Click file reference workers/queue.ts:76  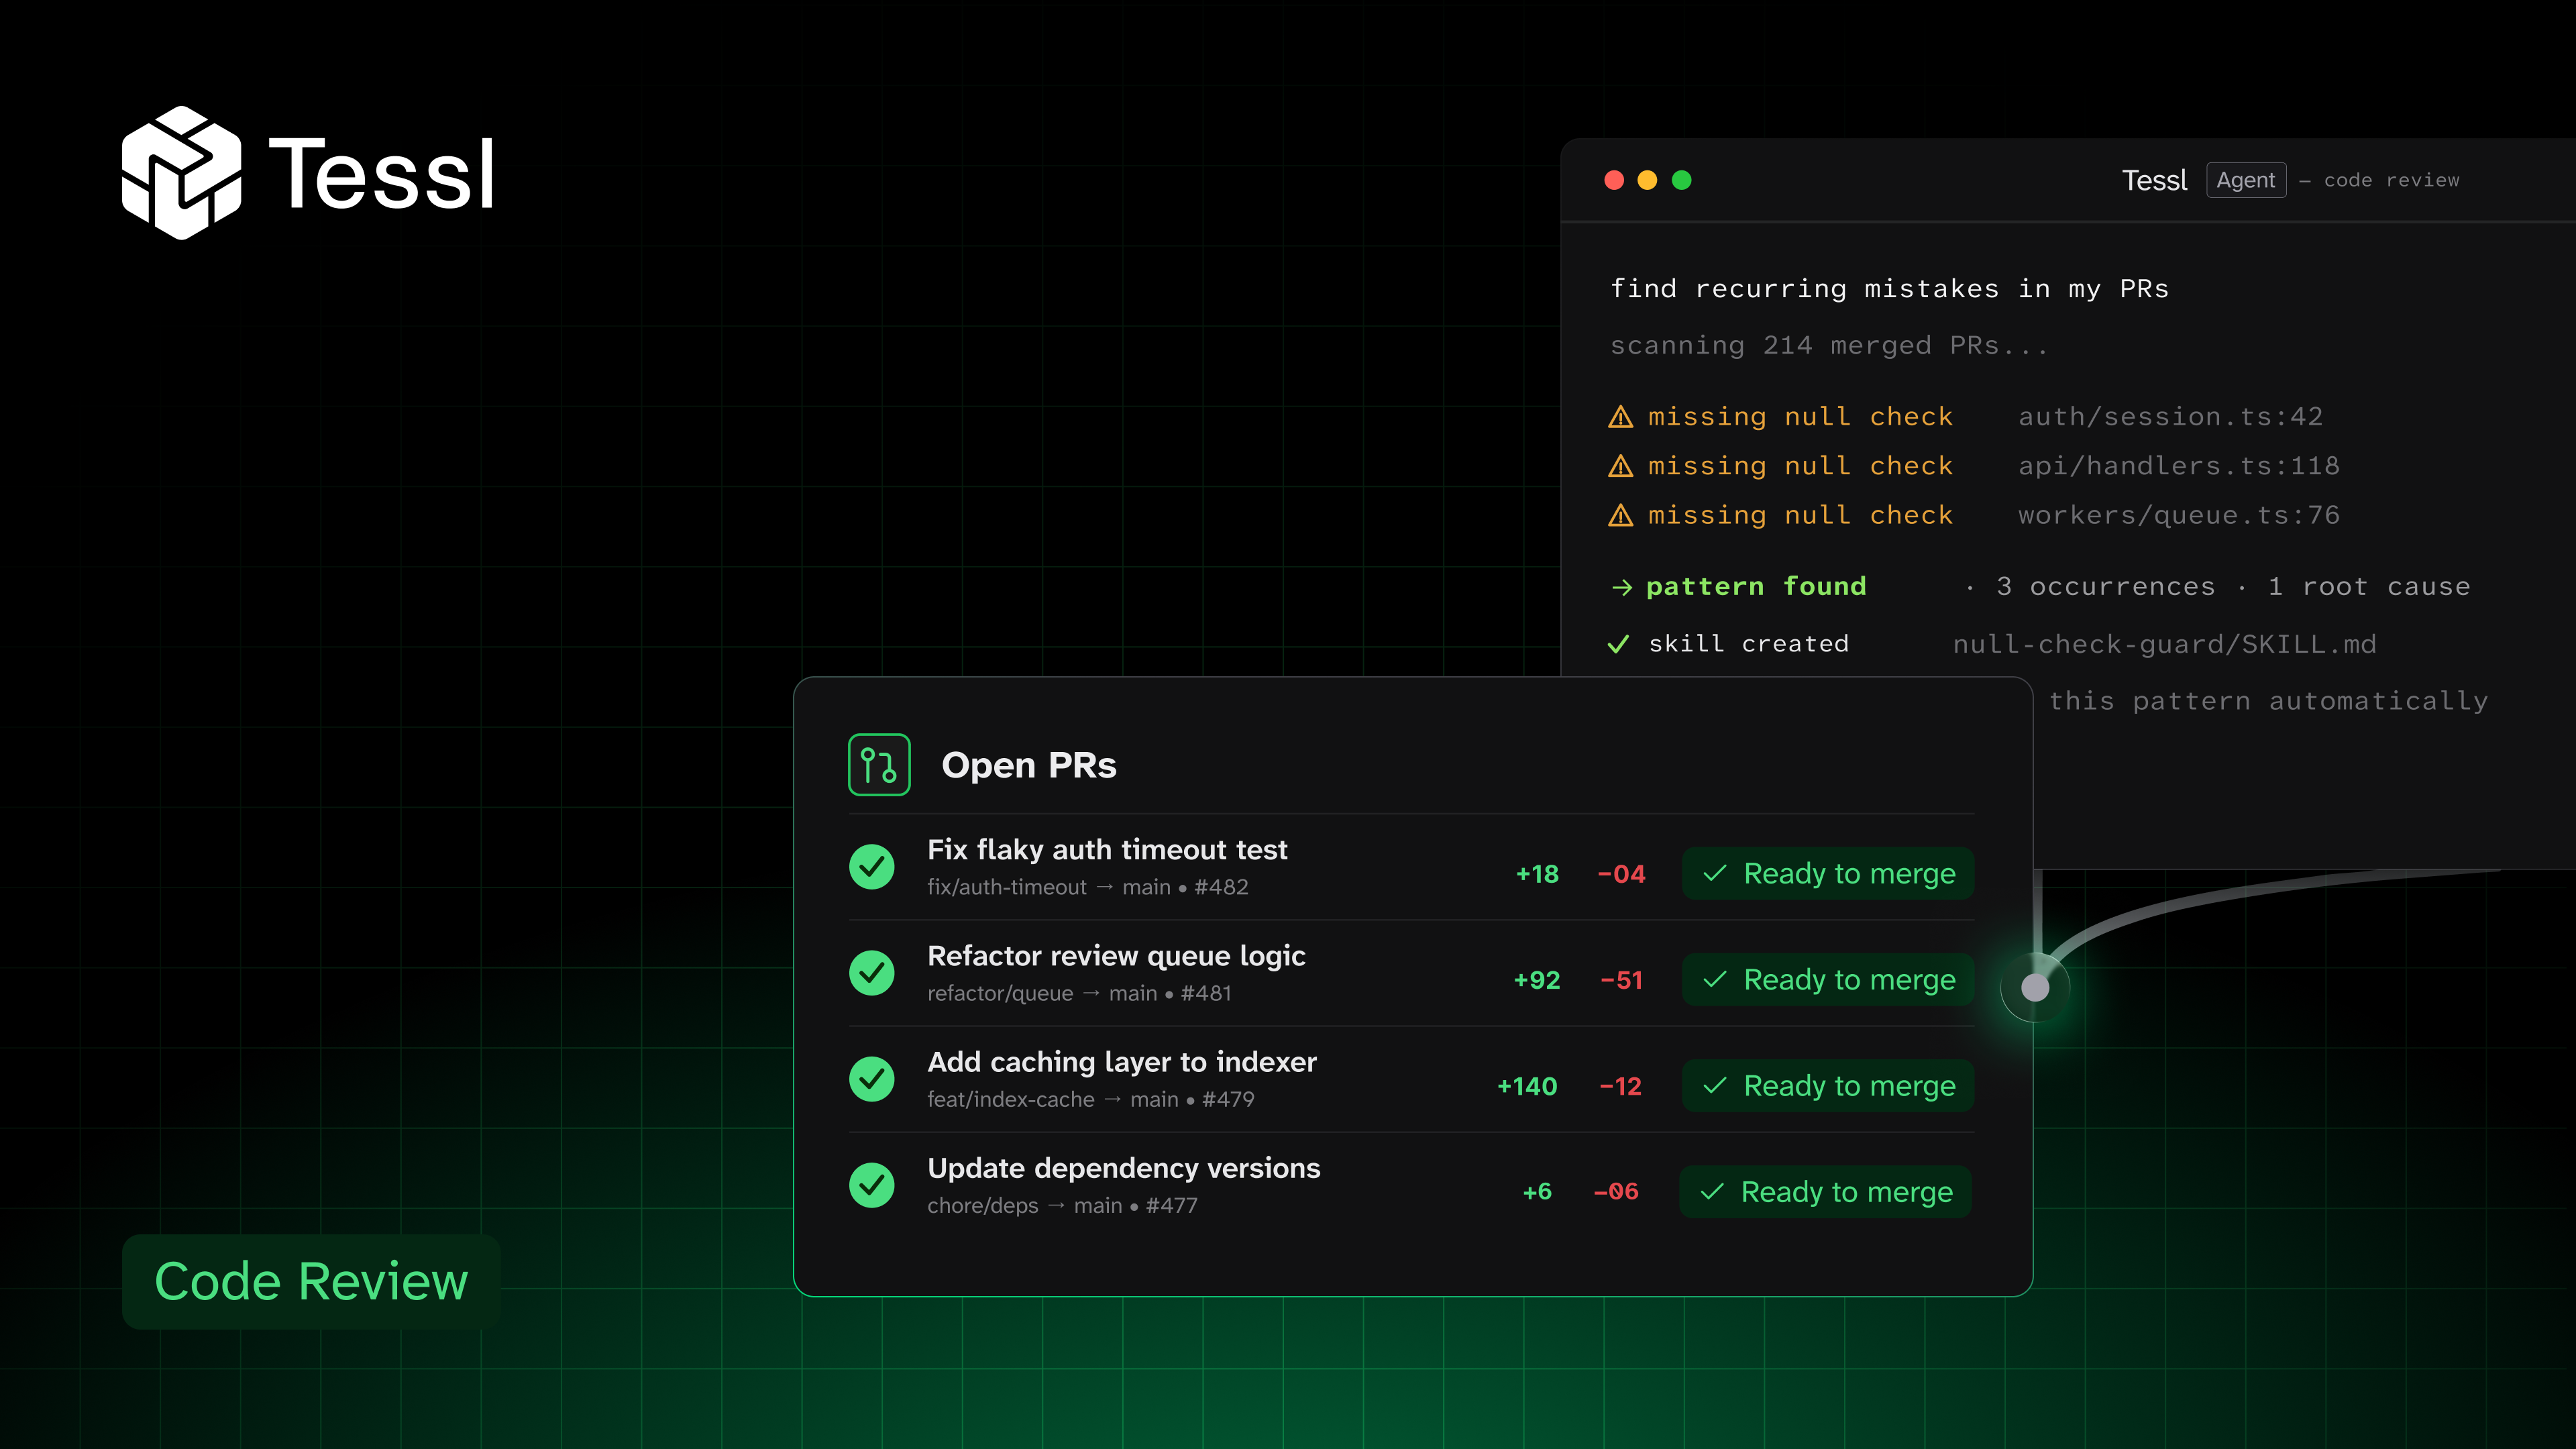2179,516
